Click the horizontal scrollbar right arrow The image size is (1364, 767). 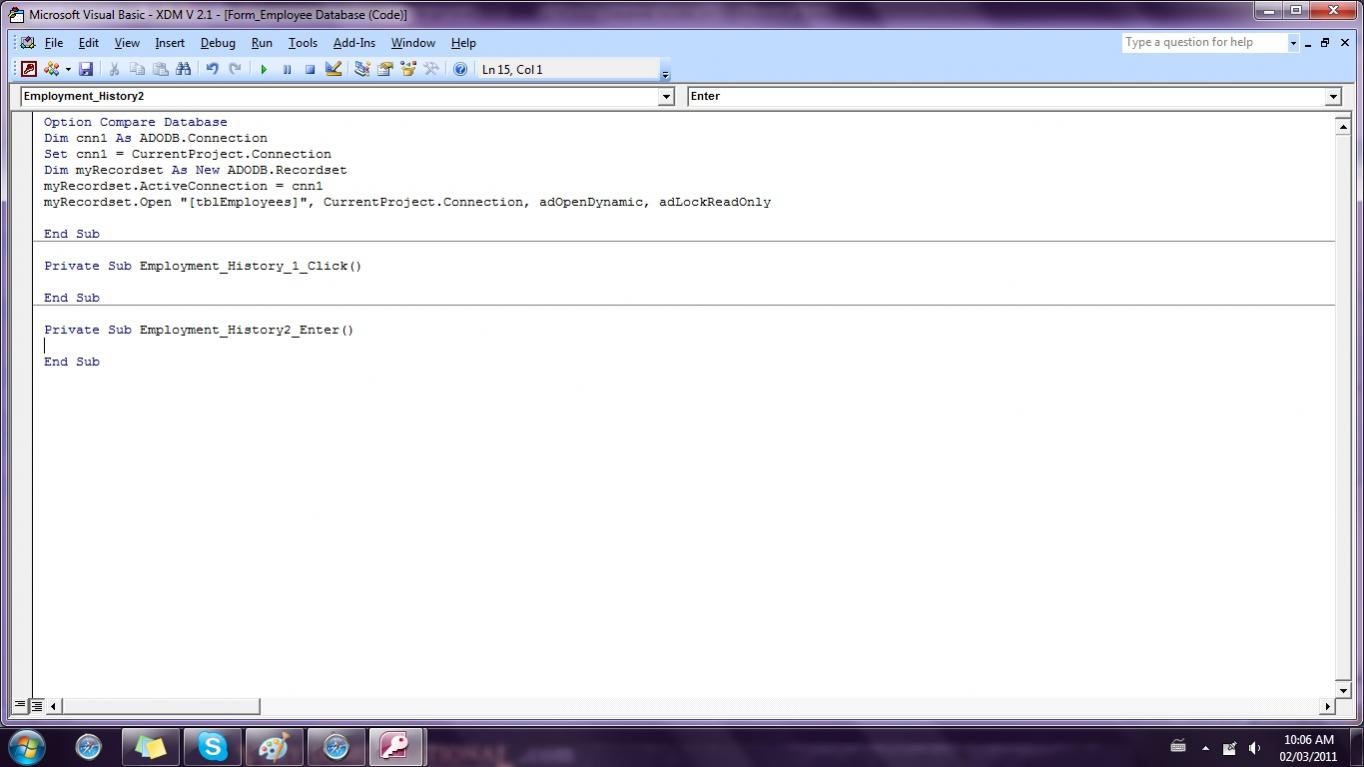(1328, 706)
